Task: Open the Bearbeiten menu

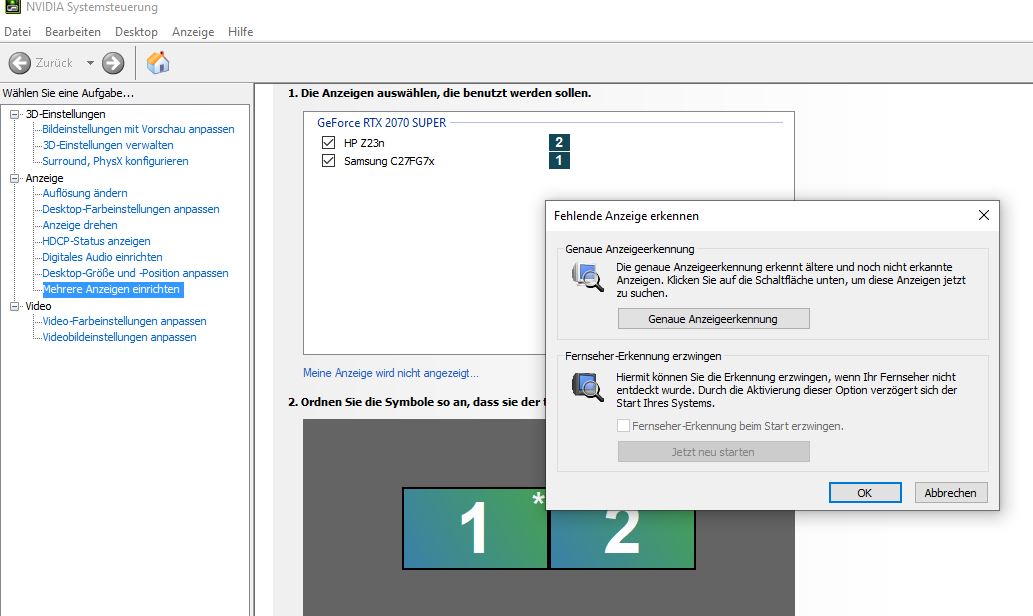Action: [72, 32]
